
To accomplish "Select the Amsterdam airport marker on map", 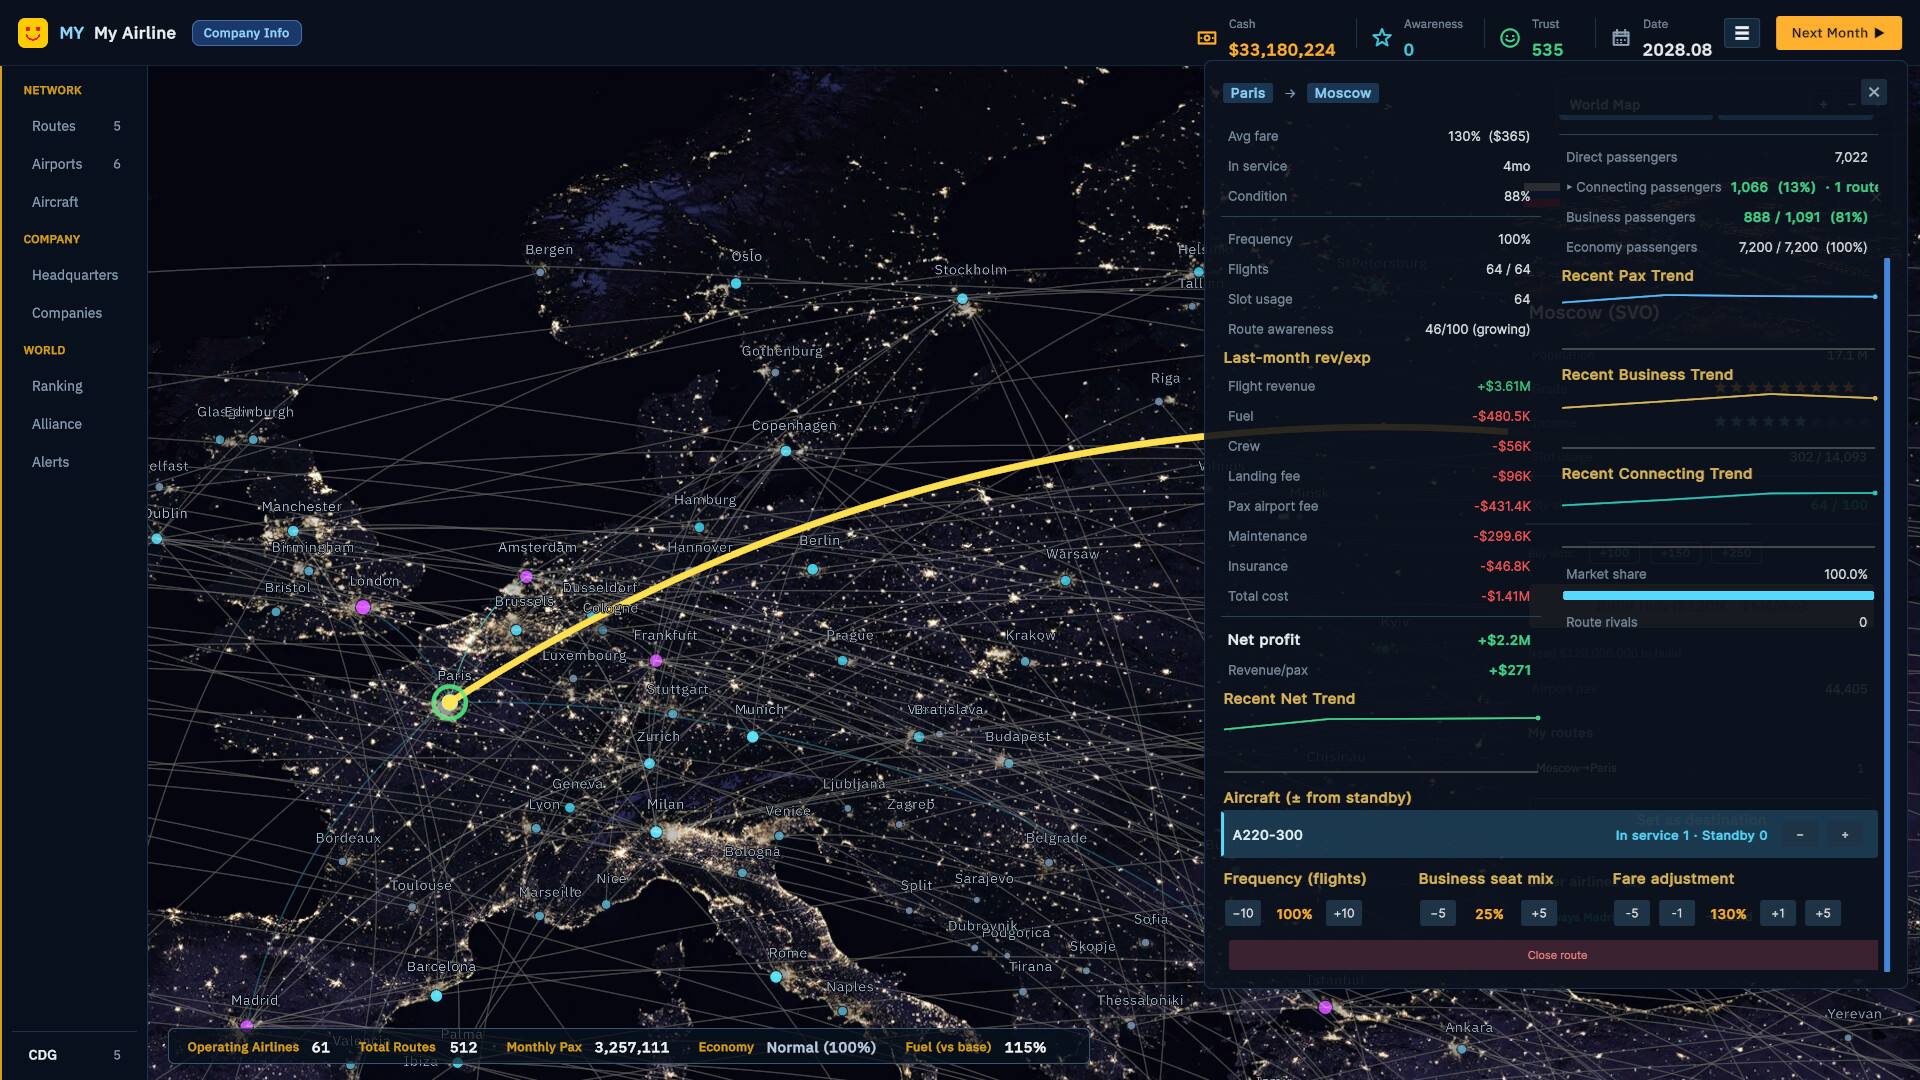I will 526,577.
